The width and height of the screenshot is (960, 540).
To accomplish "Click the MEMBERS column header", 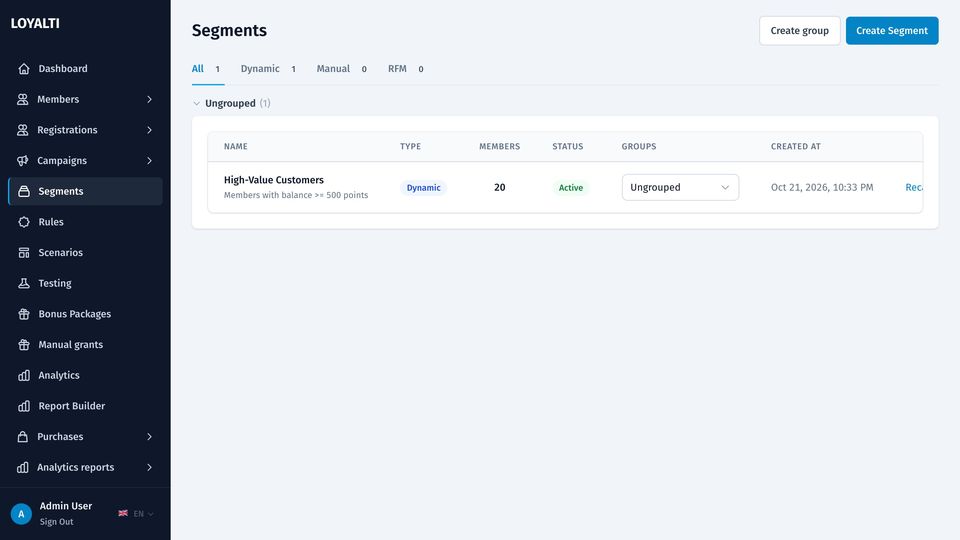I will 500,146.
